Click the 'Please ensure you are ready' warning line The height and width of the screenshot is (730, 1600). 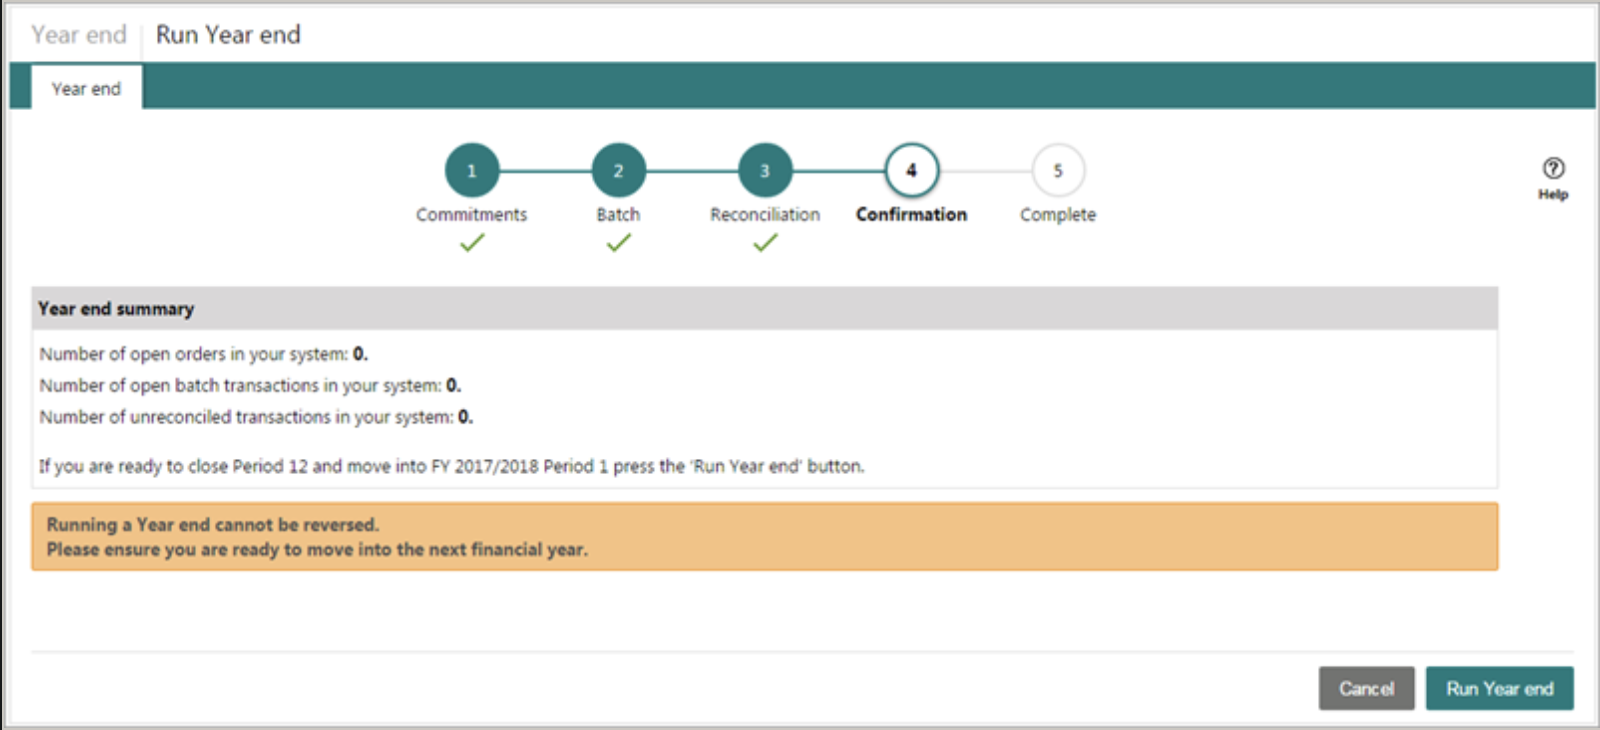[x=317, y=549]
